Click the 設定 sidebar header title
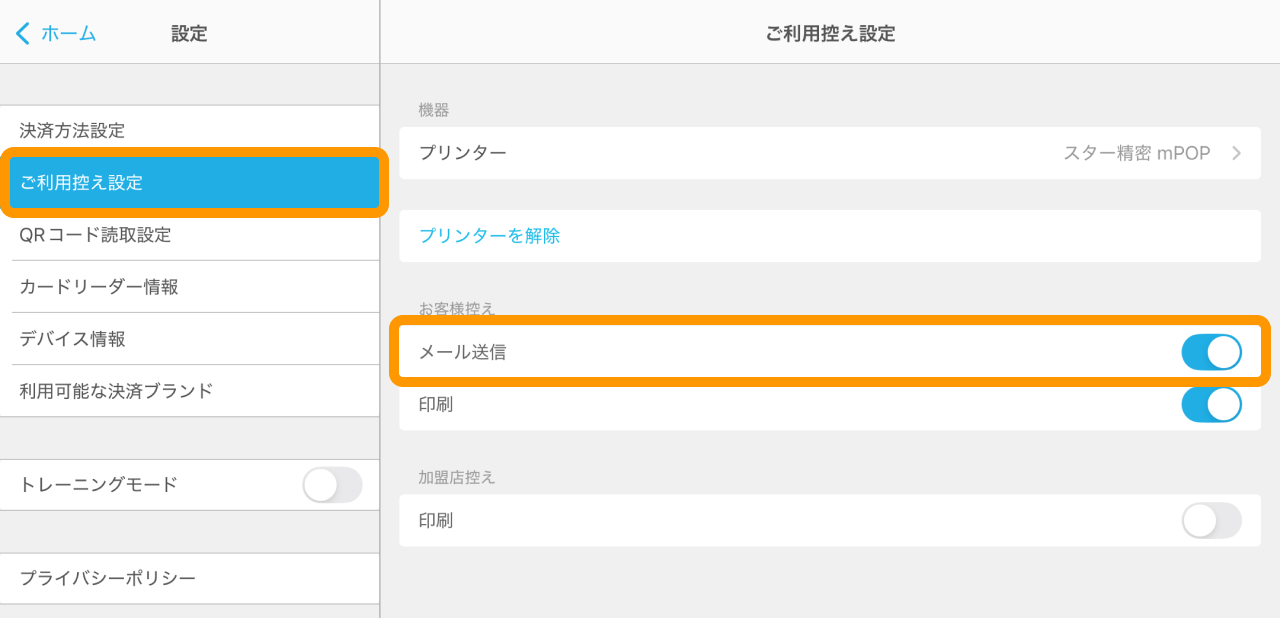The height and width of the screenshot is (618, 1280). [x=189, y=33]
